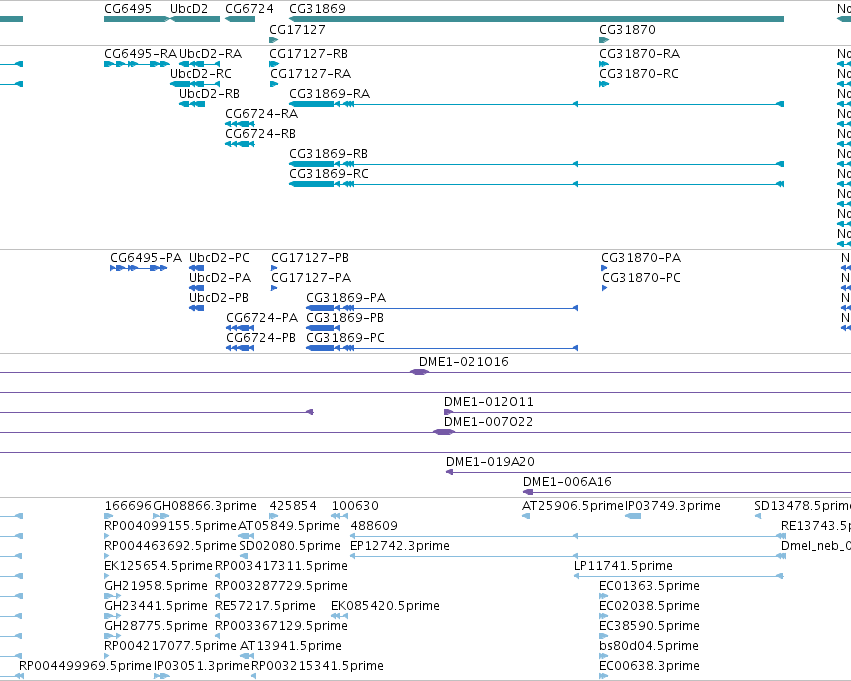The height and width of the screenshot is (681, 851).
Task: Click protein CG31869-PC label
Action: [346, 338]
